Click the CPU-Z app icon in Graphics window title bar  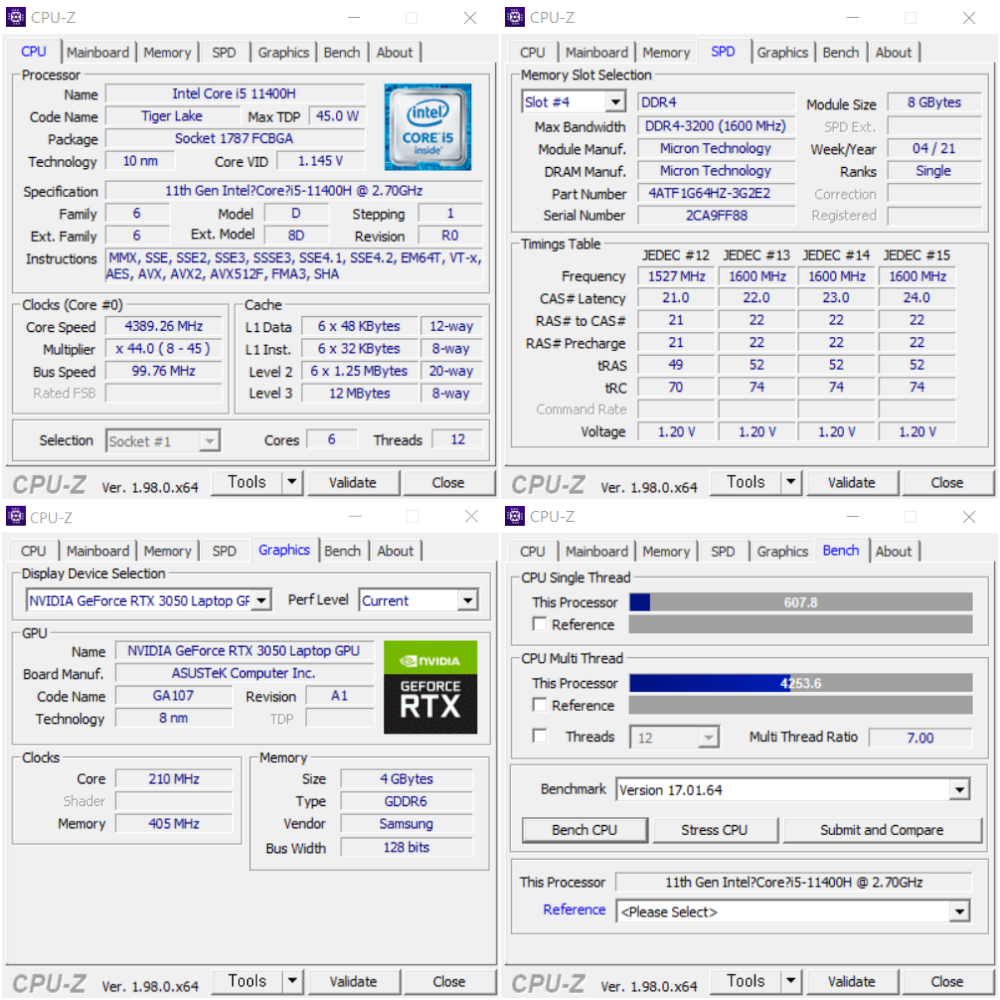pos(15,516)
